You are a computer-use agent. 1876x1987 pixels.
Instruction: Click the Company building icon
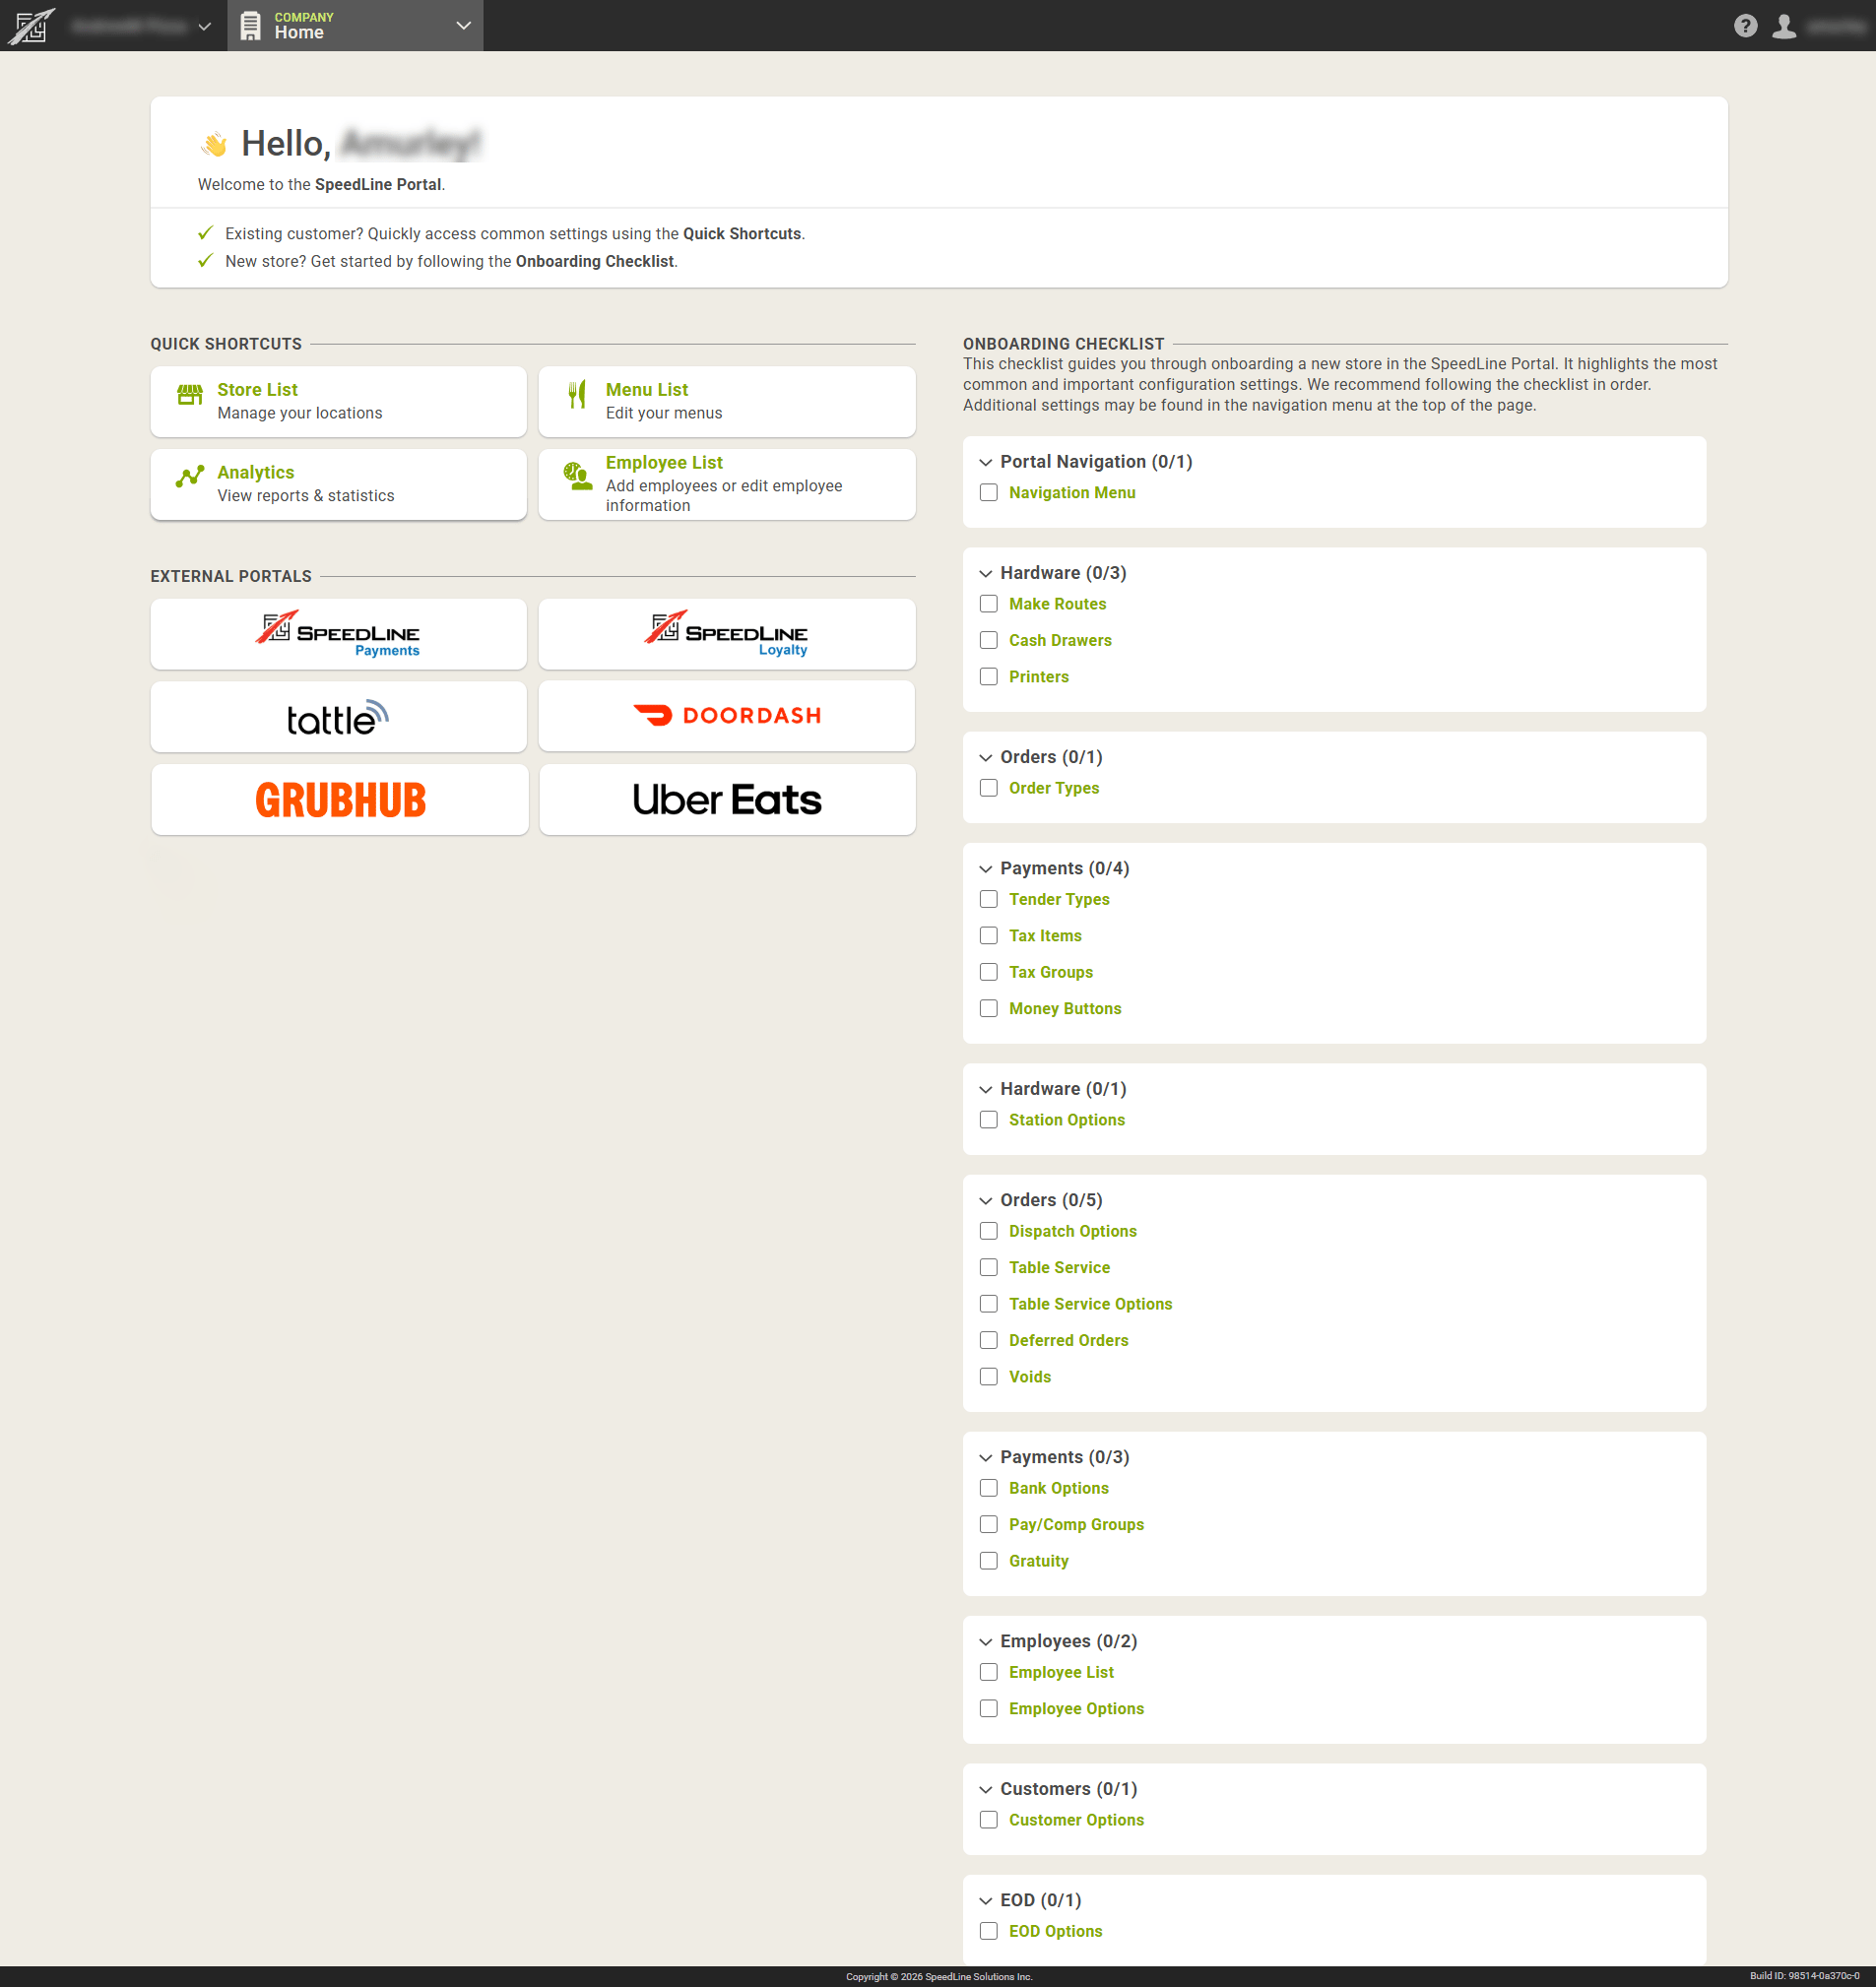251,26
